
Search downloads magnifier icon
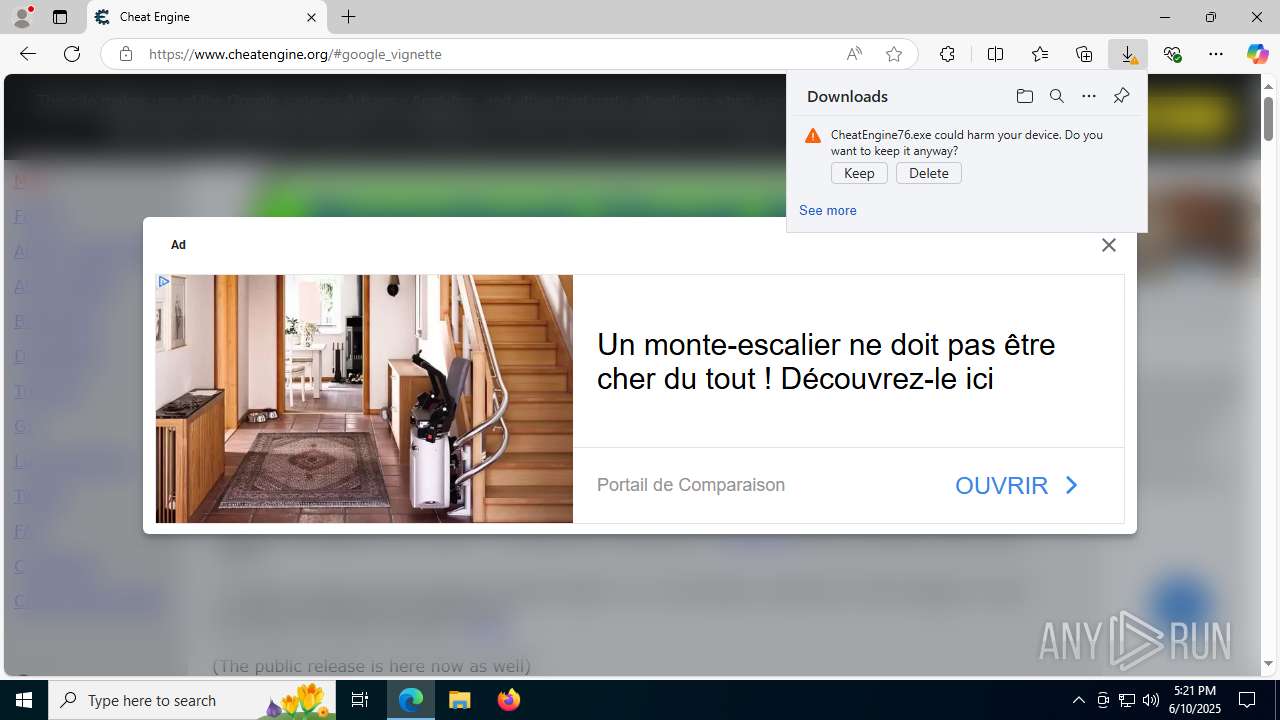coord(1056,96)
